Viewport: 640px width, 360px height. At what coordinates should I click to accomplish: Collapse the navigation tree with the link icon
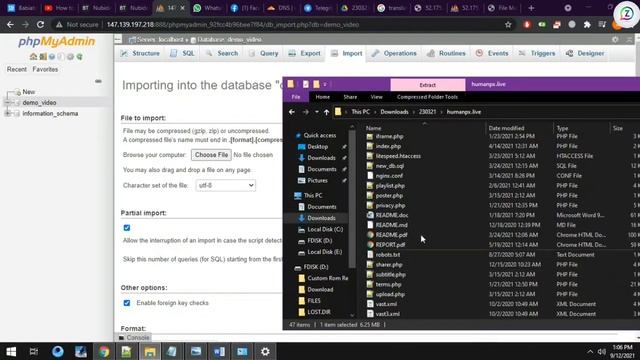tap(98, 81)
